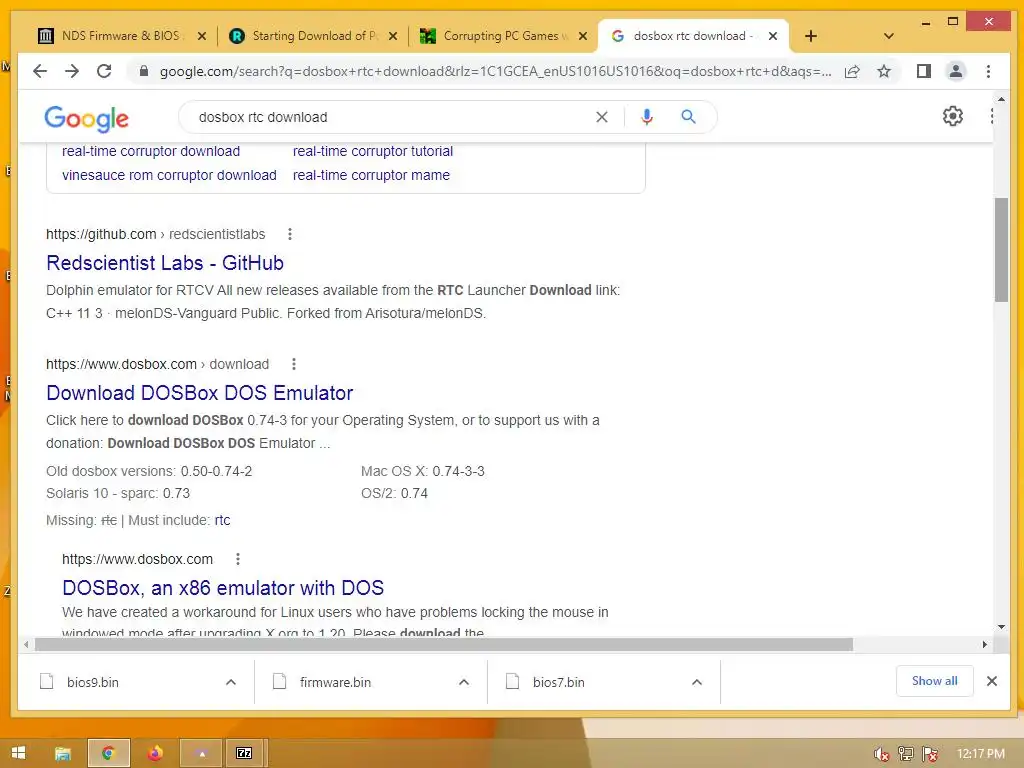View site security lock info

click(x=144, y=71)
